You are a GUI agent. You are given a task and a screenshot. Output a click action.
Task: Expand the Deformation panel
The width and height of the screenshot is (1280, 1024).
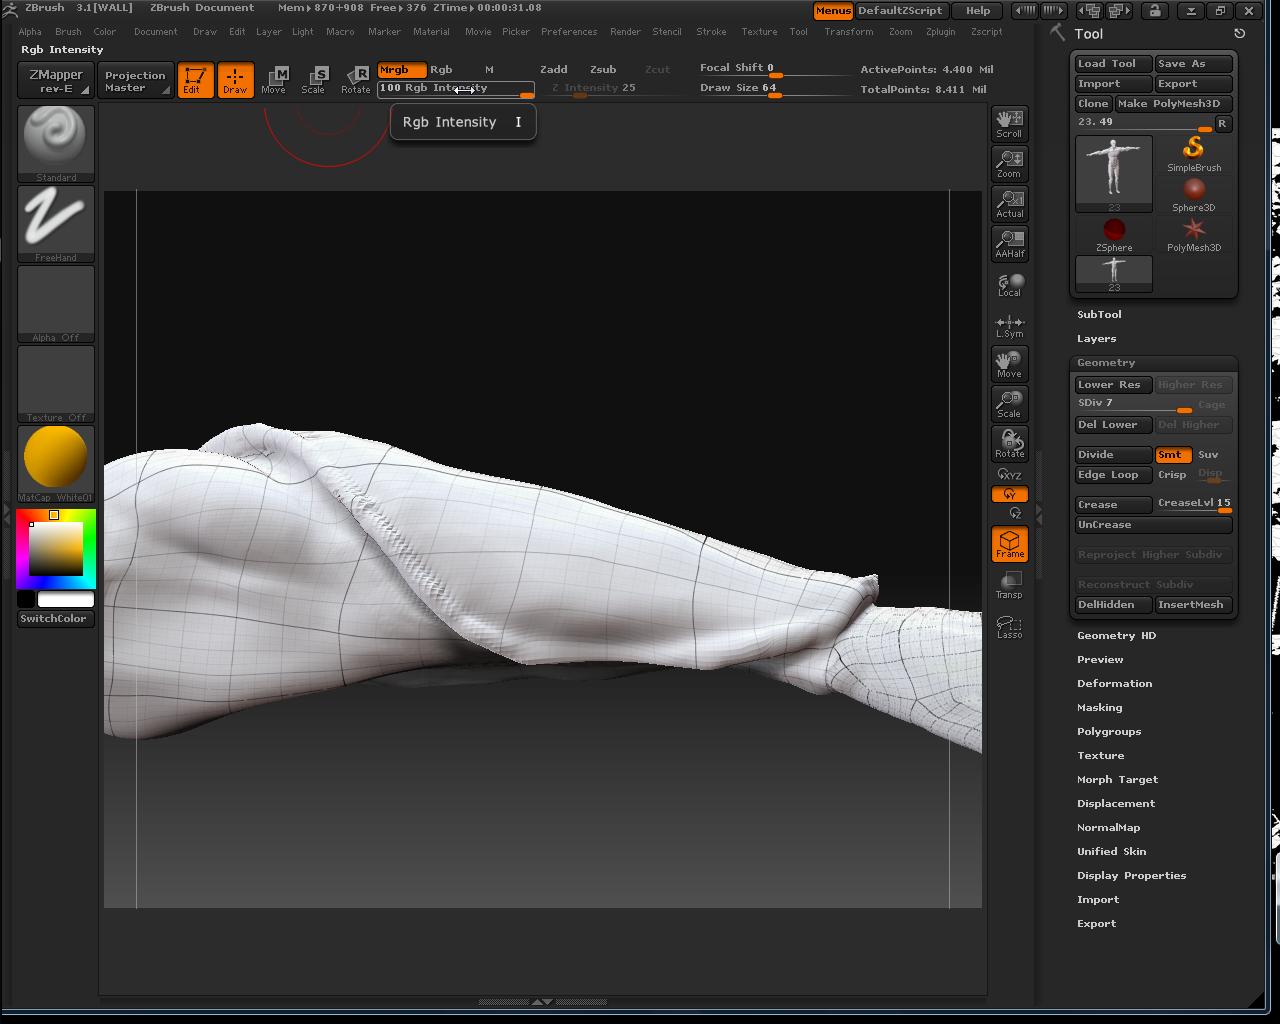(x=1114, y=683)
